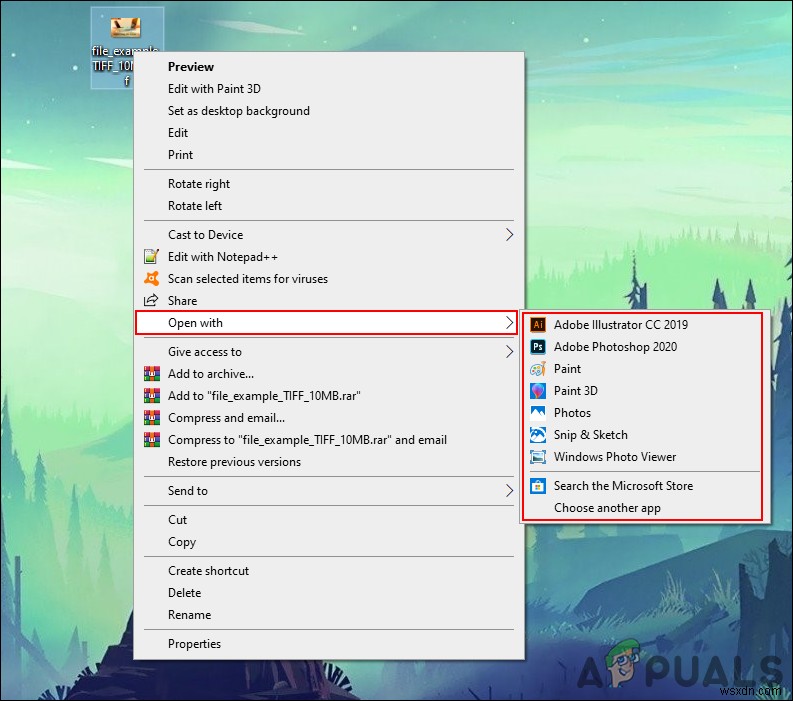Click Search the Microsoft Store
Viewport: 793px width, 701px height.
(x=643, y=486)
